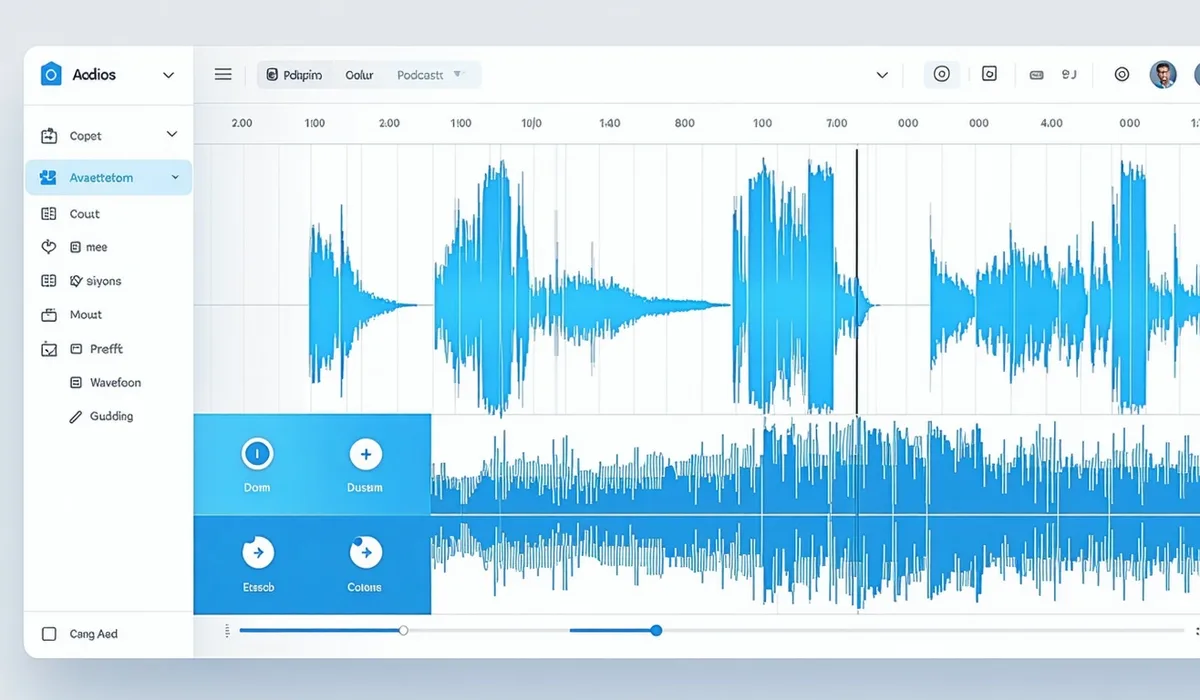
Task: Click the Colons arrow button
Action: [x=365, y=552]
